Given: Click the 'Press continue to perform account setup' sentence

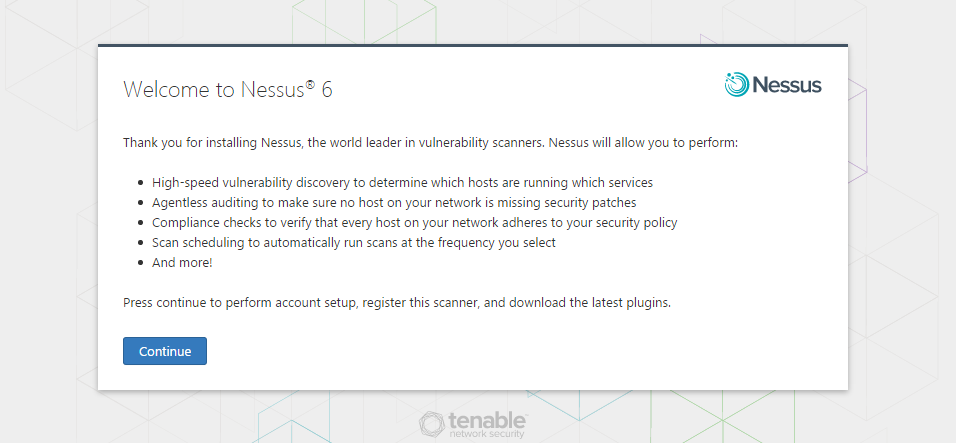Looking at the screenshot, I should [x=397, y=302].
